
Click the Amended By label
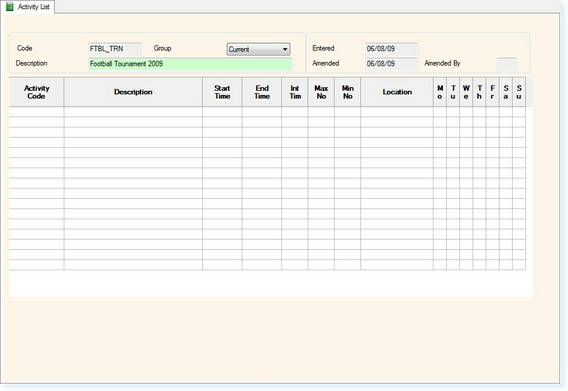tap(442, 63)
